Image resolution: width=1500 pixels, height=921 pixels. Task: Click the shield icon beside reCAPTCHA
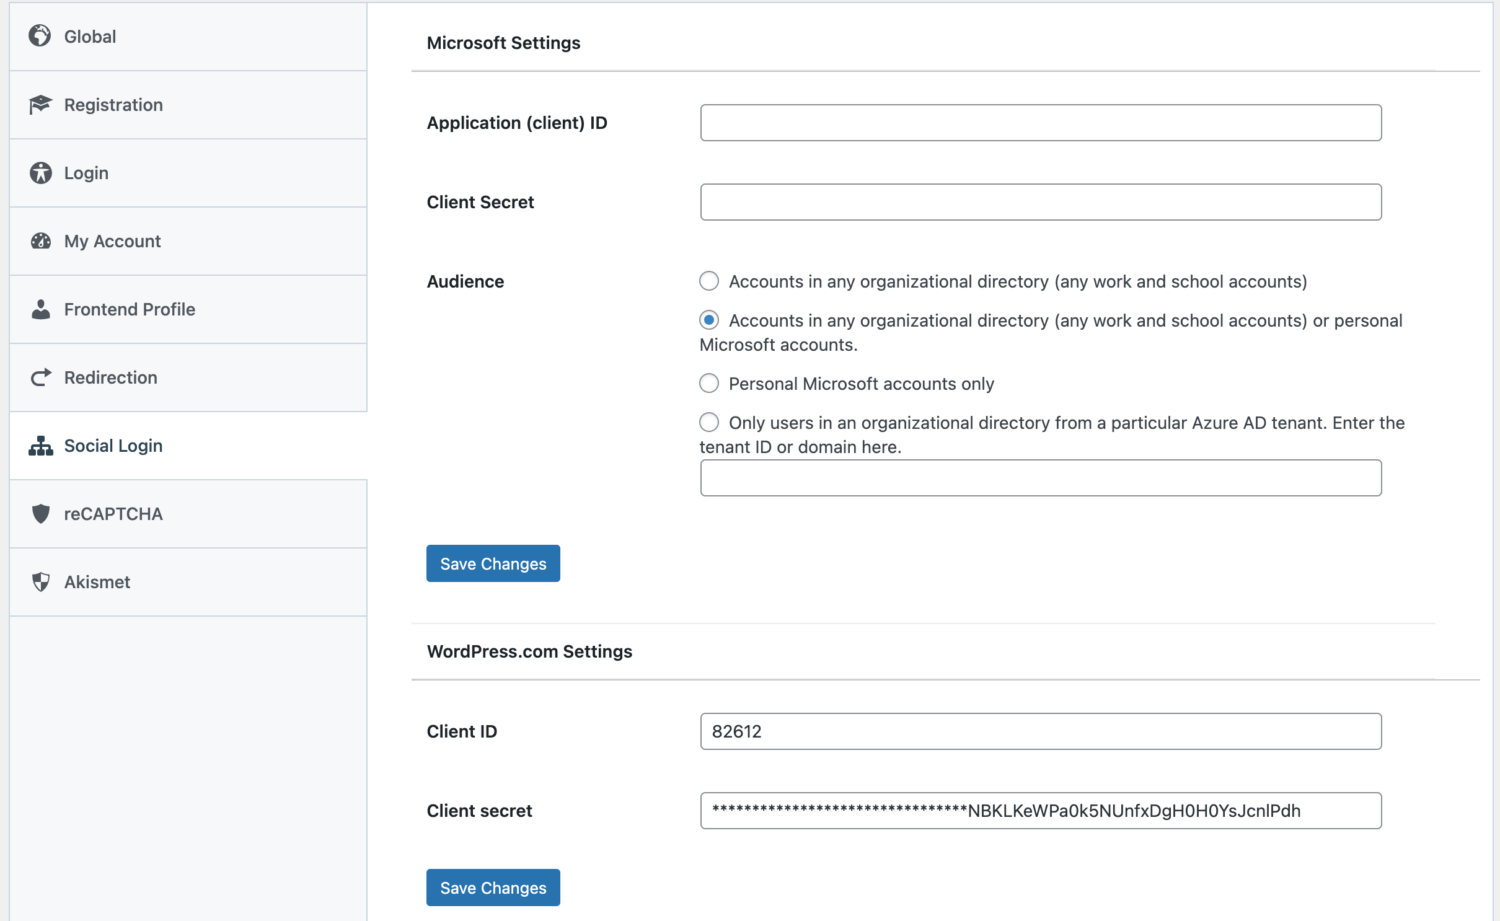click(x=40, y=514)
